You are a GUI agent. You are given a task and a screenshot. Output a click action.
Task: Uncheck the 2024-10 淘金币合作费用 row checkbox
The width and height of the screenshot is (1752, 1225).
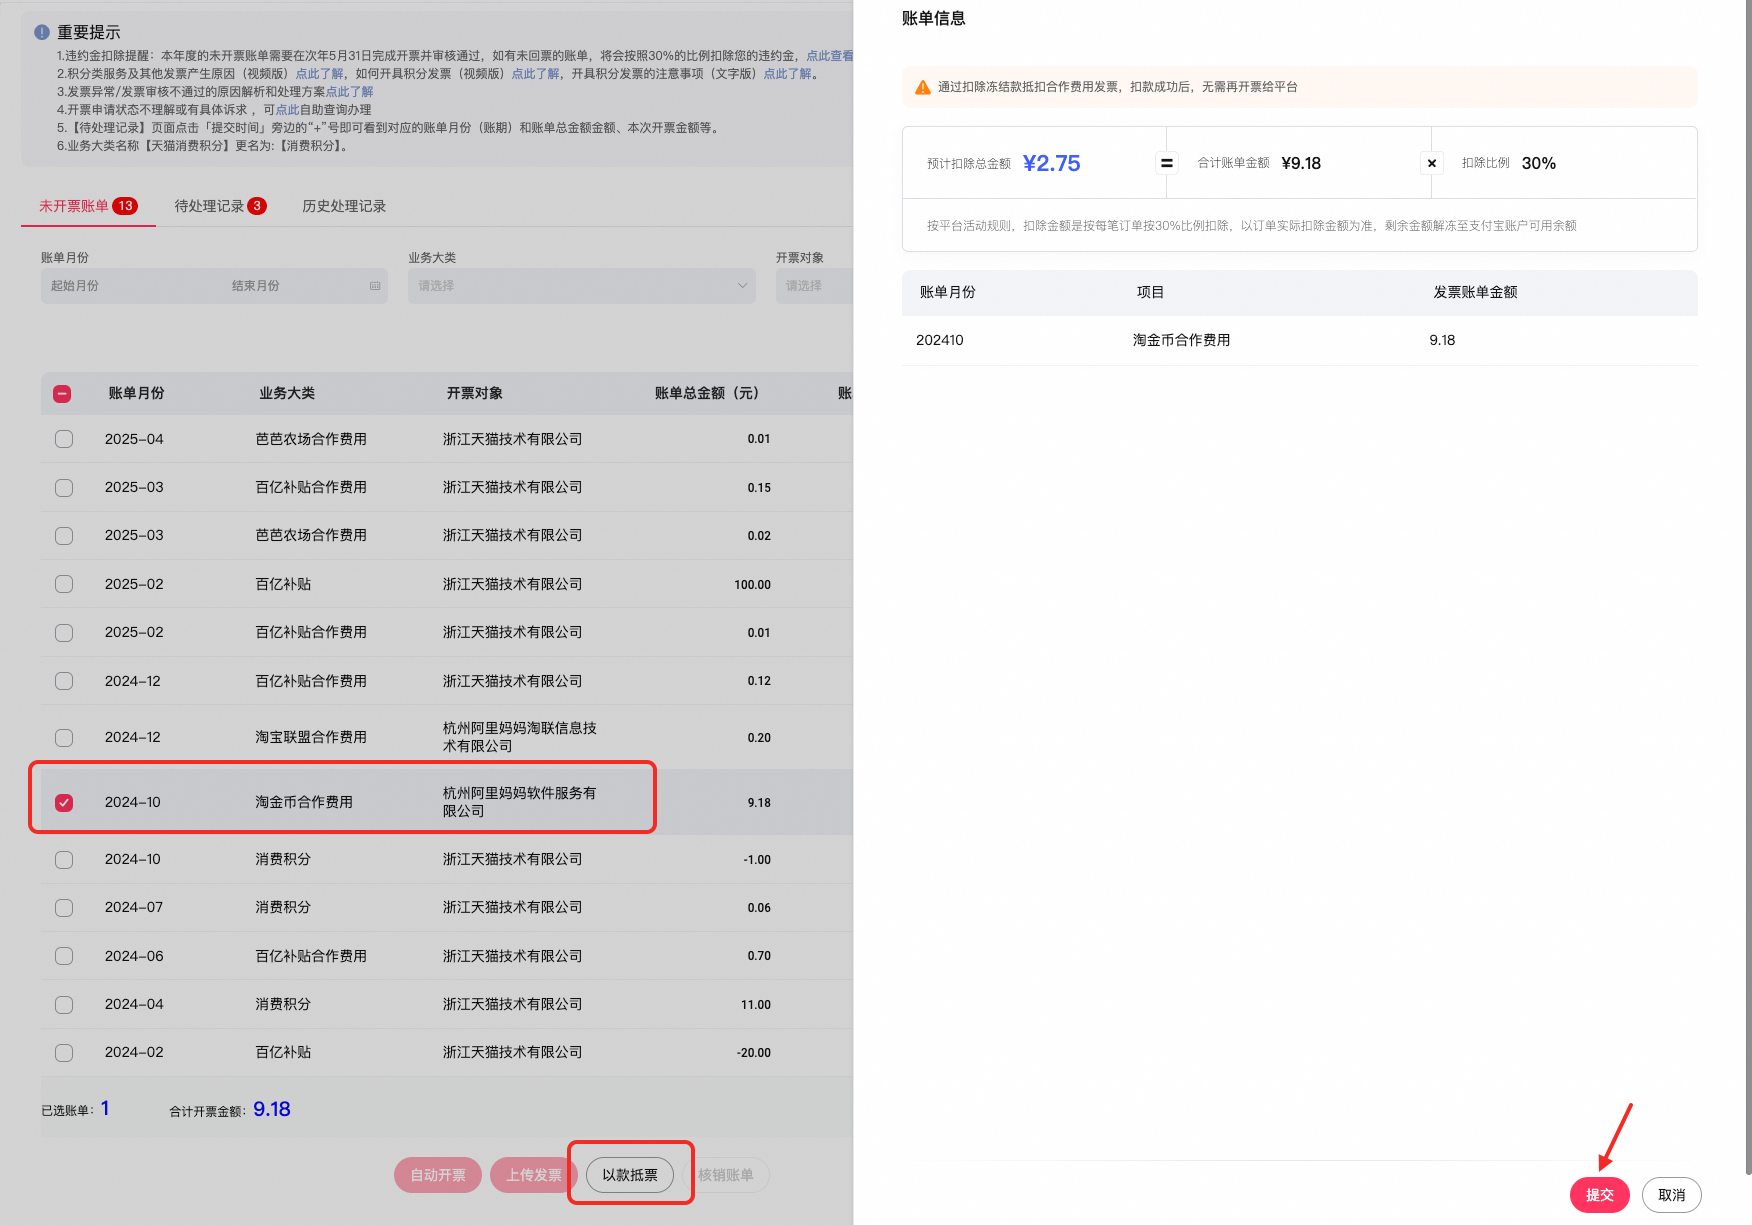tap(64, 803)
